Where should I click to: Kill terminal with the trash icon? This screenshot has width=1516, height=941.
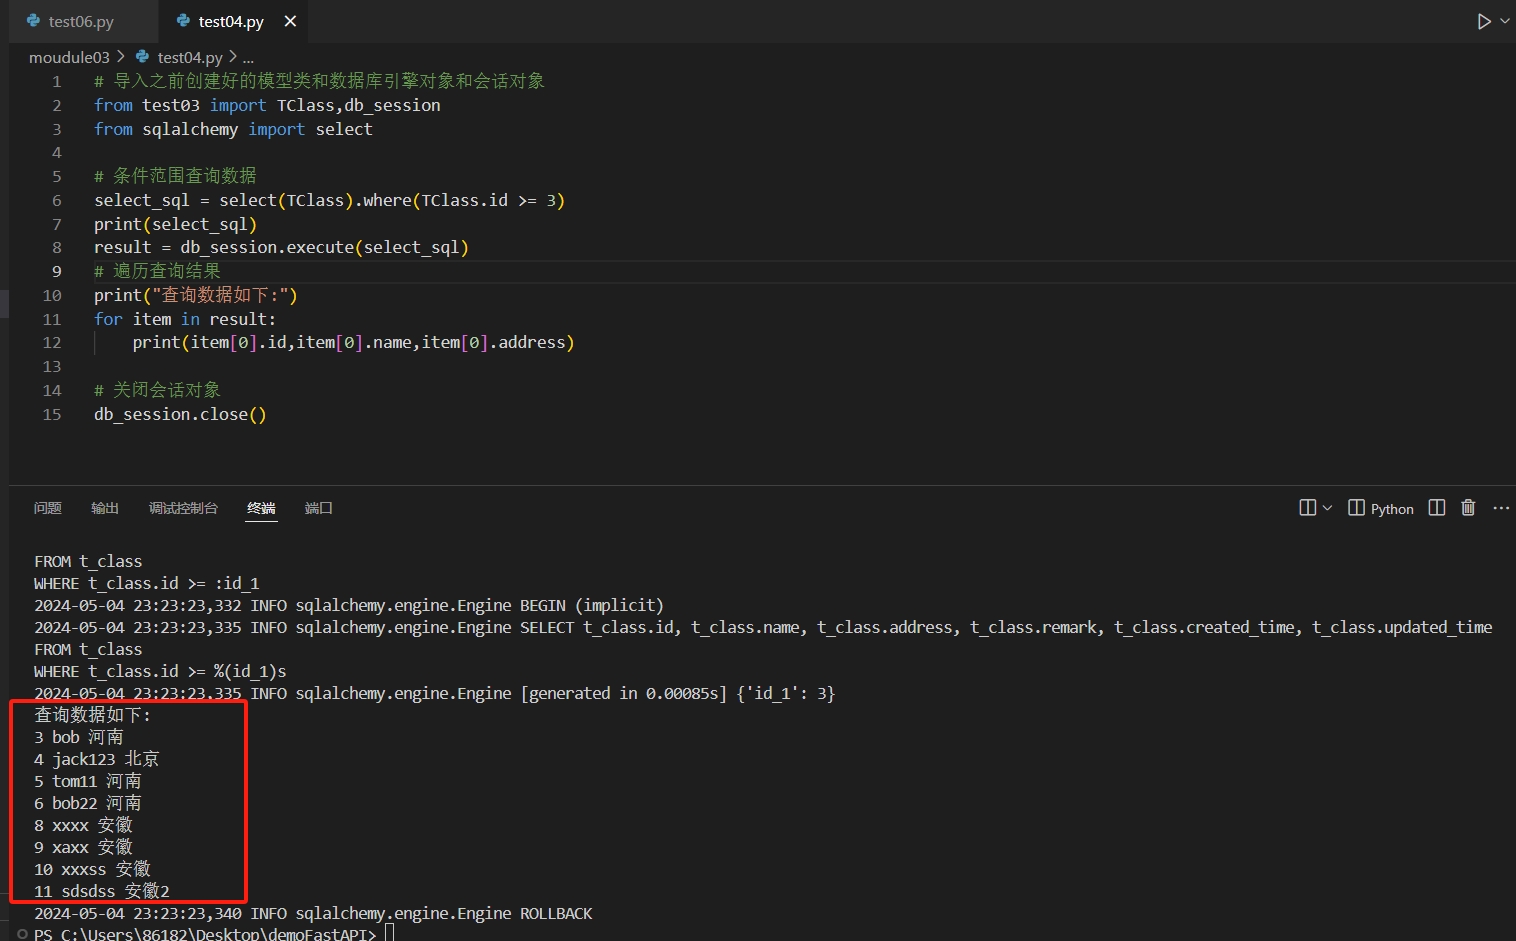point(1468,508)
